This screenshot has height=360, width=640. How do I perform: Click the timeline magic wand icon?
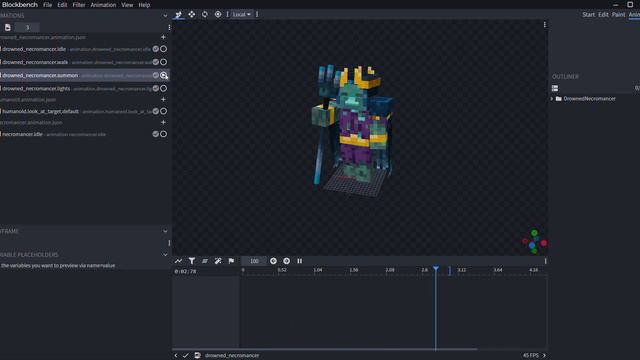point(218,261)
